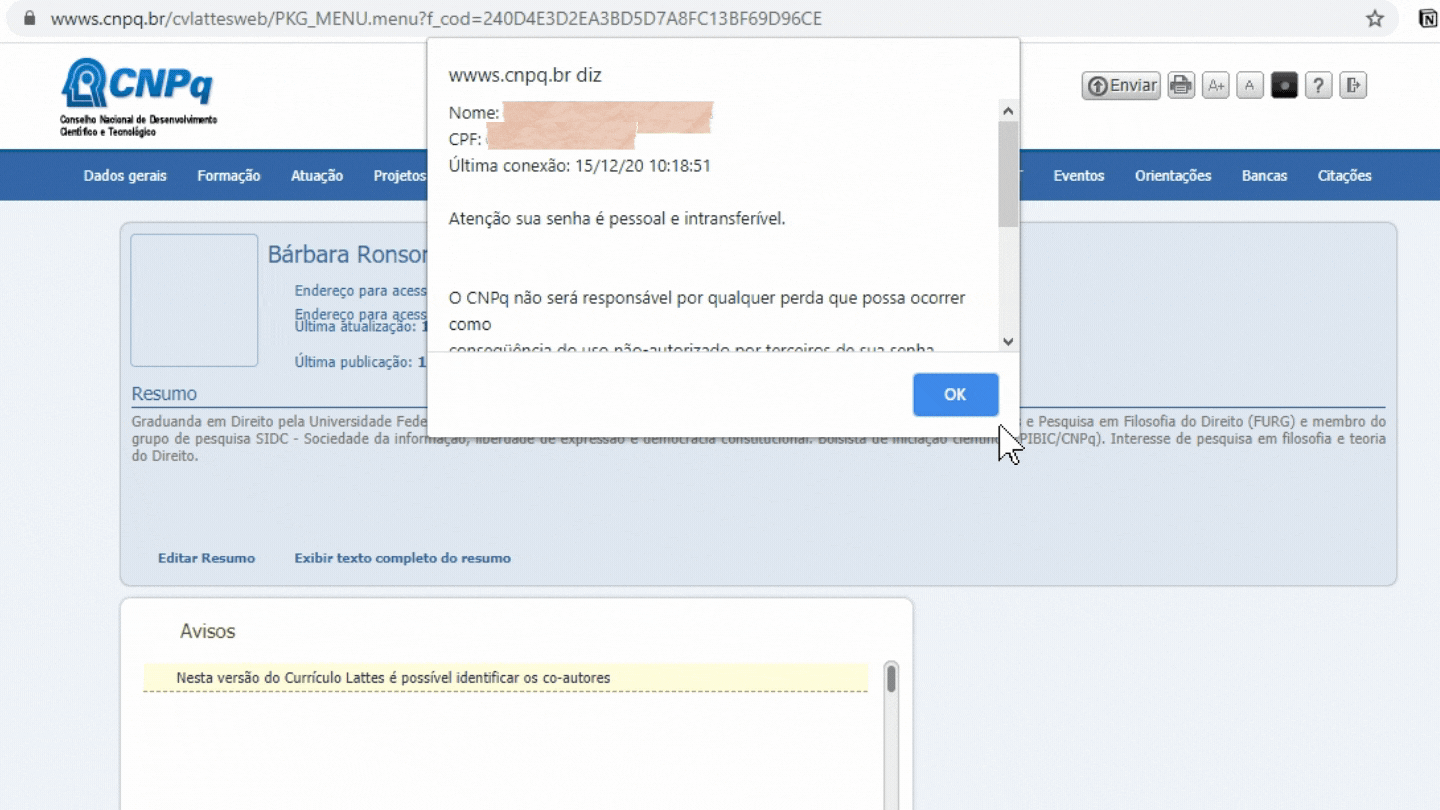Confirm the dialog with the OK button

click(x=955, y=394)
